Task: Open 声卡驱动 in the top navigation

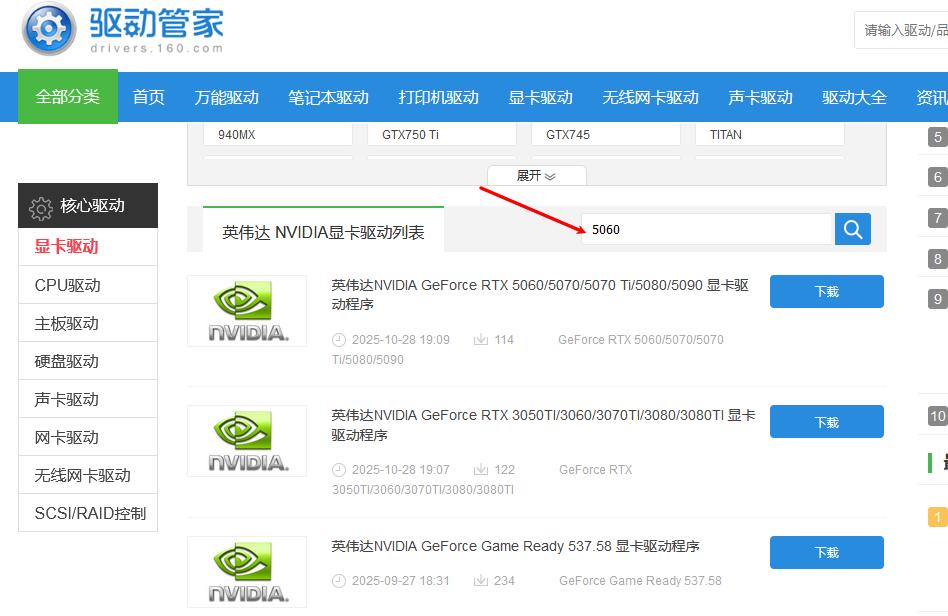Action: click(x=761, y=97)
